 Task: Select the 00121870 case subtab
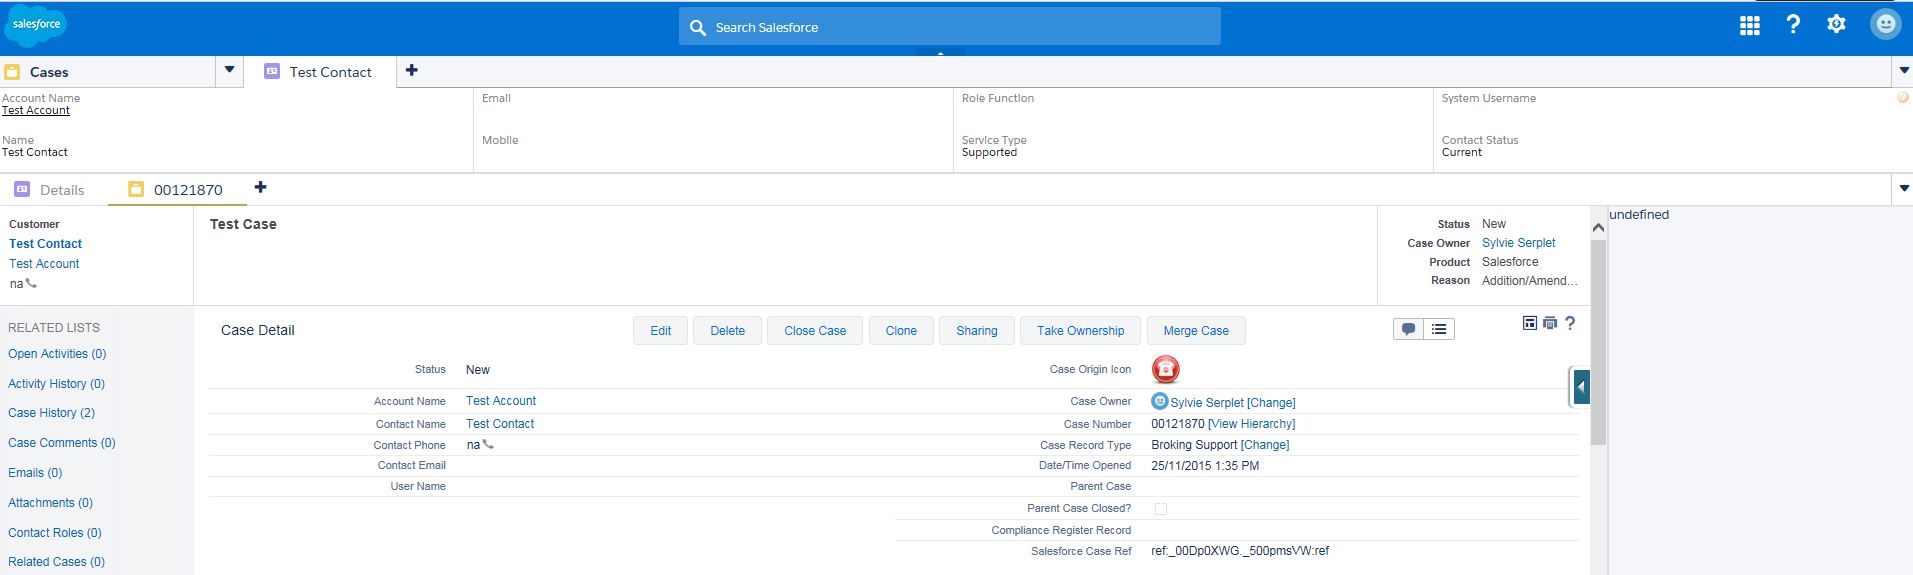click(176, 190)
